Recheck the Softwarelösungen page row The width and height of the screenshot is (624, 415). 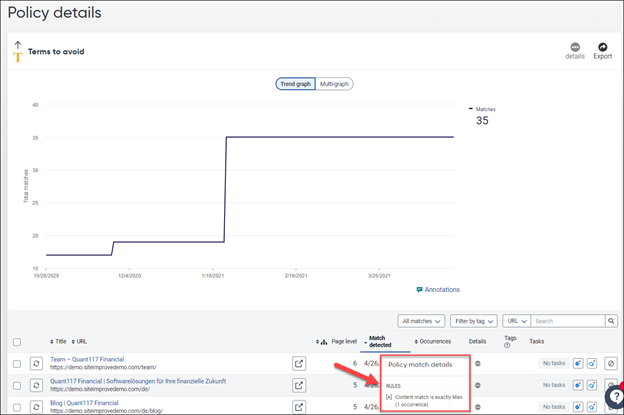coord(36,385)
